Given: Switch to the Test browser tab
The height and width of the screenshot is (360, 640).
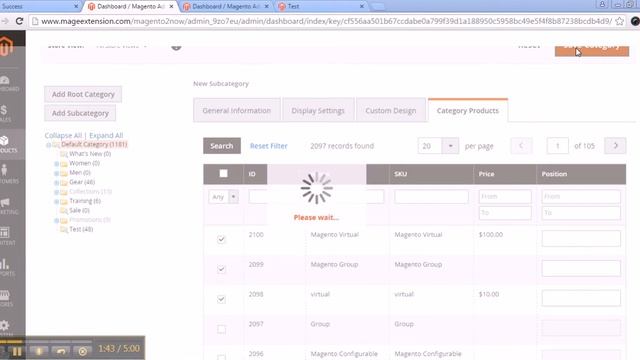Looking at the screenshot, I should (321, 7).
